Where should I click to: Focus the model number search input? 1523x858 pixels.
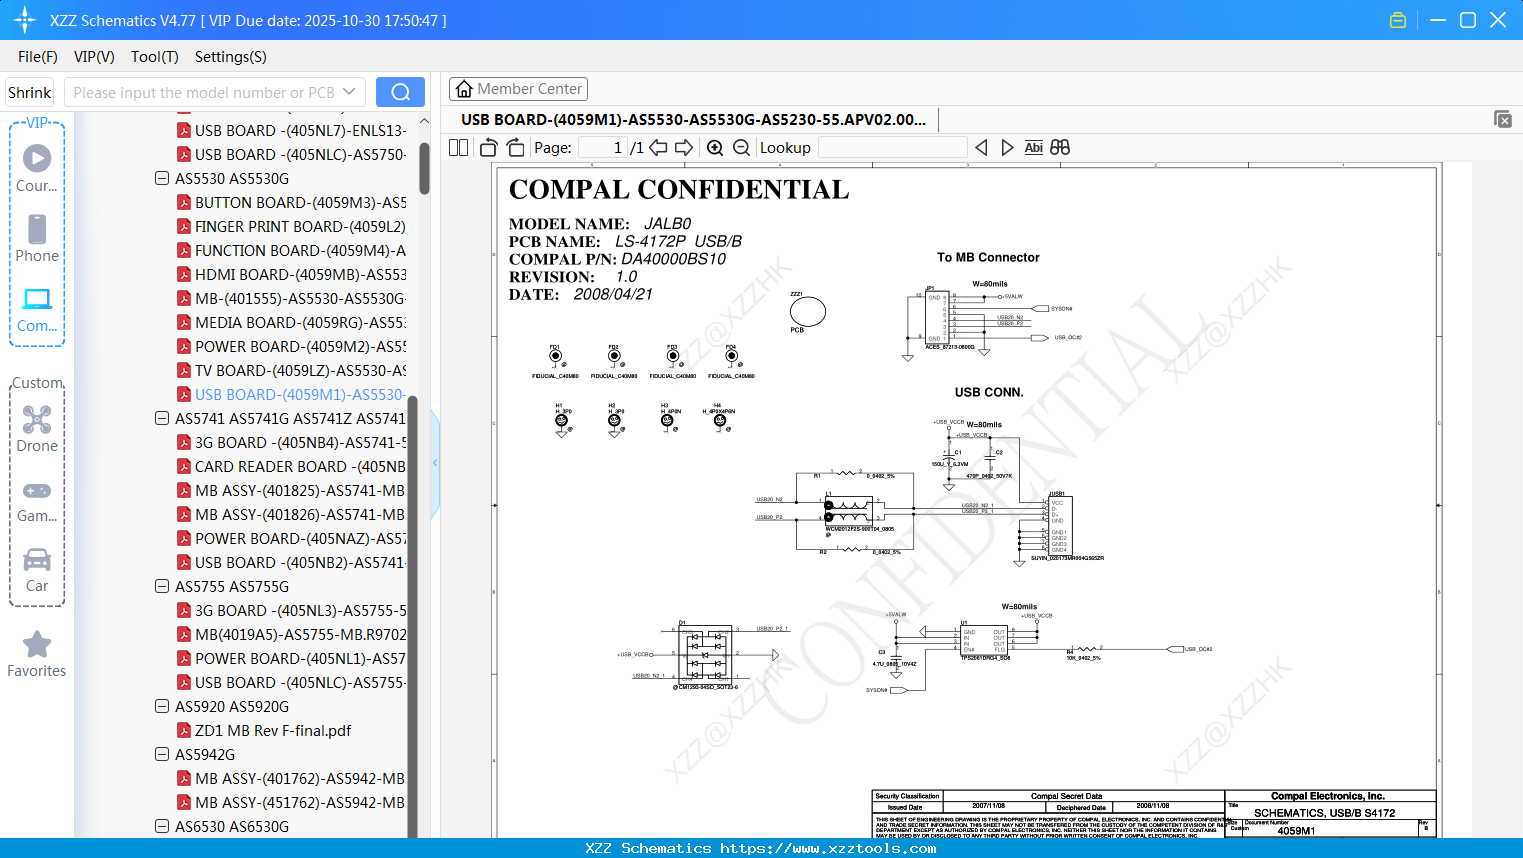coord(204,92)
